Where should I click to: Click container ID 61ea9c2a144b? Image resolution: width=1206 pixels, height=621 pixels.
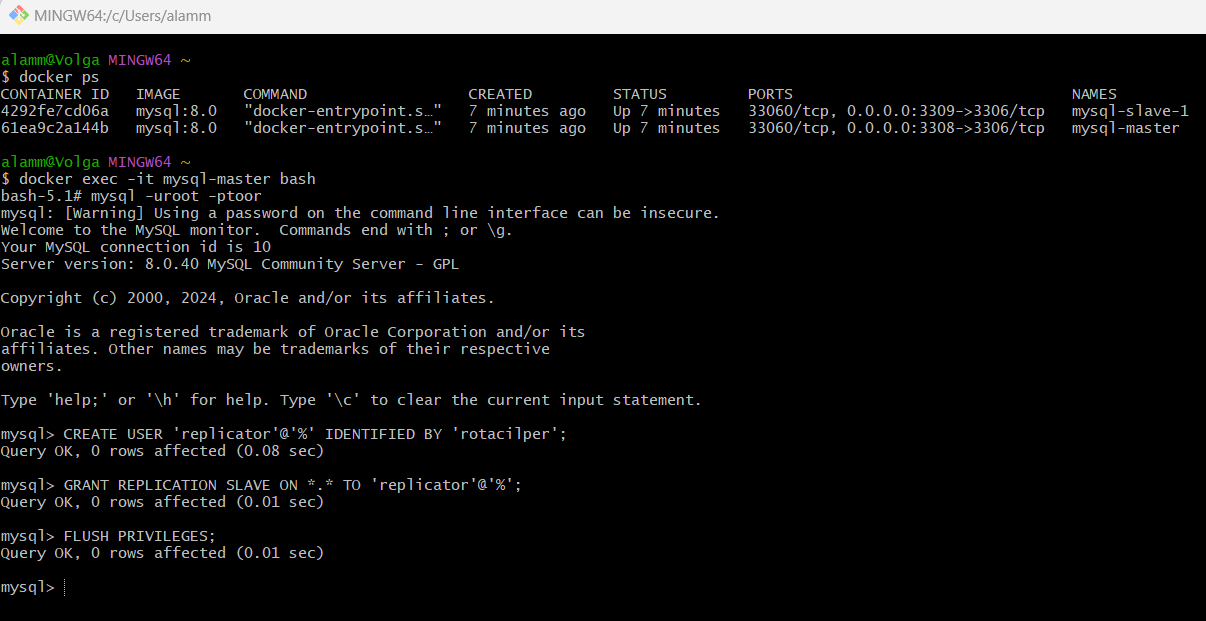coord(55,128)
